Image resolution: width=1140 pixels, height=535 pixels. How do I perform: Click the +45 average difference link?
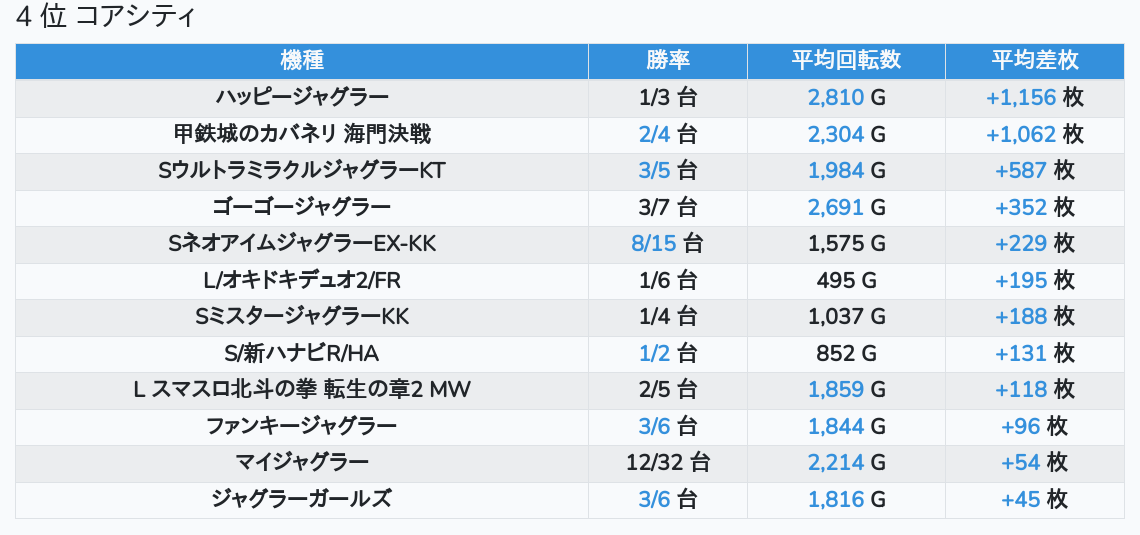click(1020, 500)
